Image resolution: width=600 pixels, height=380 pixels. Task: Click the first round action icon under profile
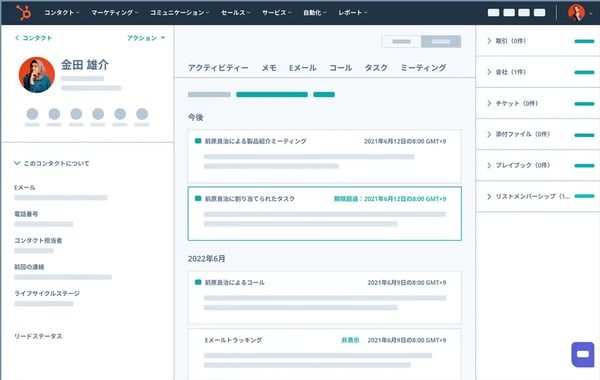(x=33, y=114)
